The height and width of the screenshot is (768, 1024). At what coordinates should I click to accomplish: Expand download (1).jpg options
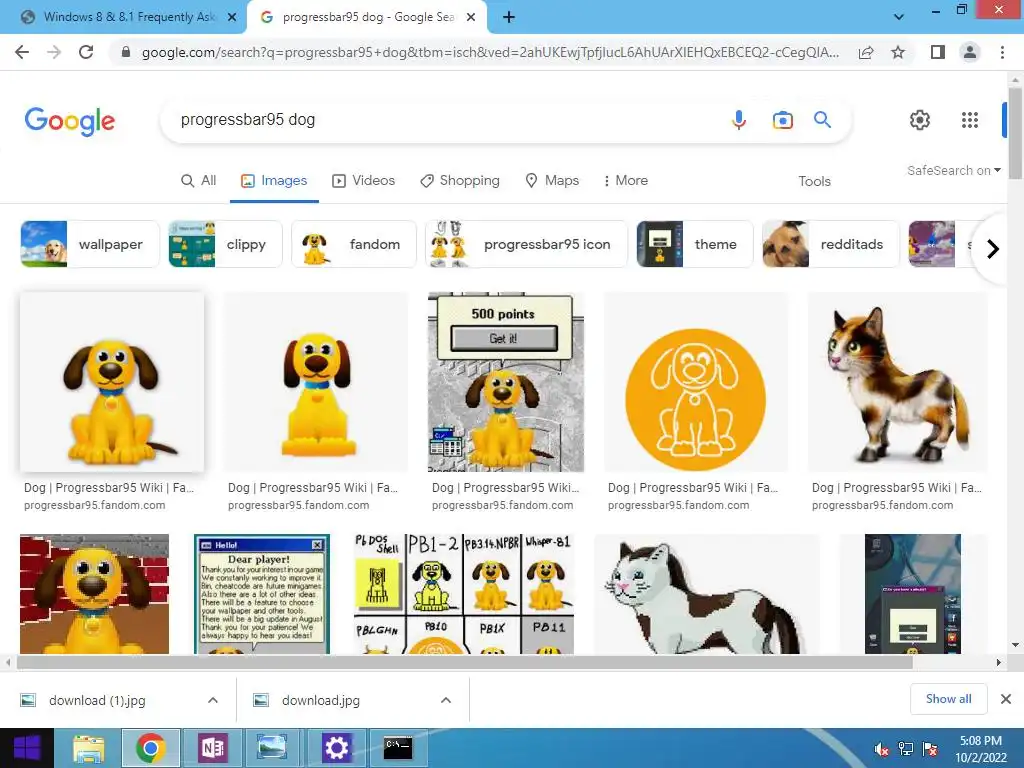click(x=213, y=700)
